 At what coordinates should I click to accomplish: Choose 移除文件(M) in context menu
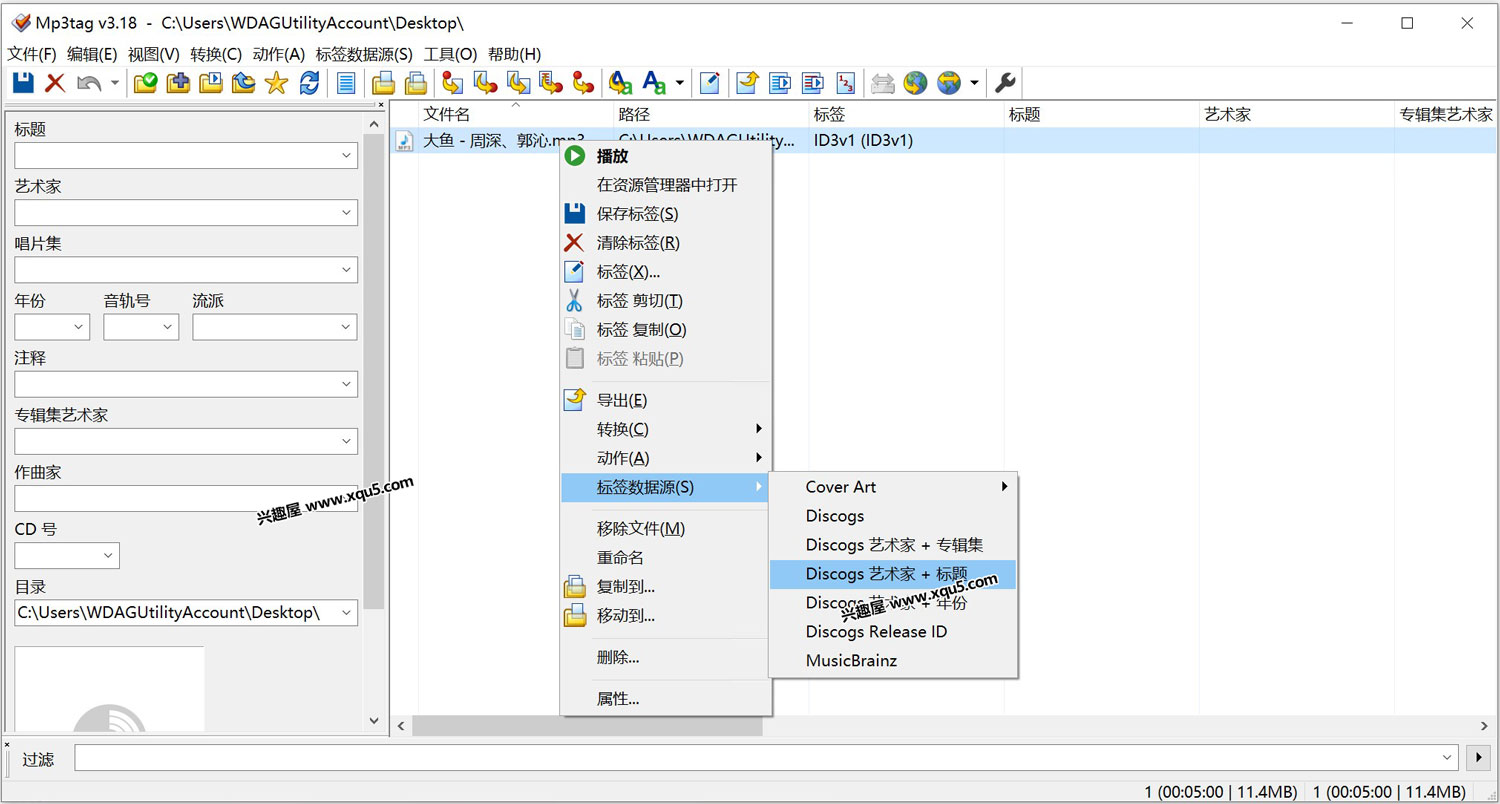(x=666, y=529)
